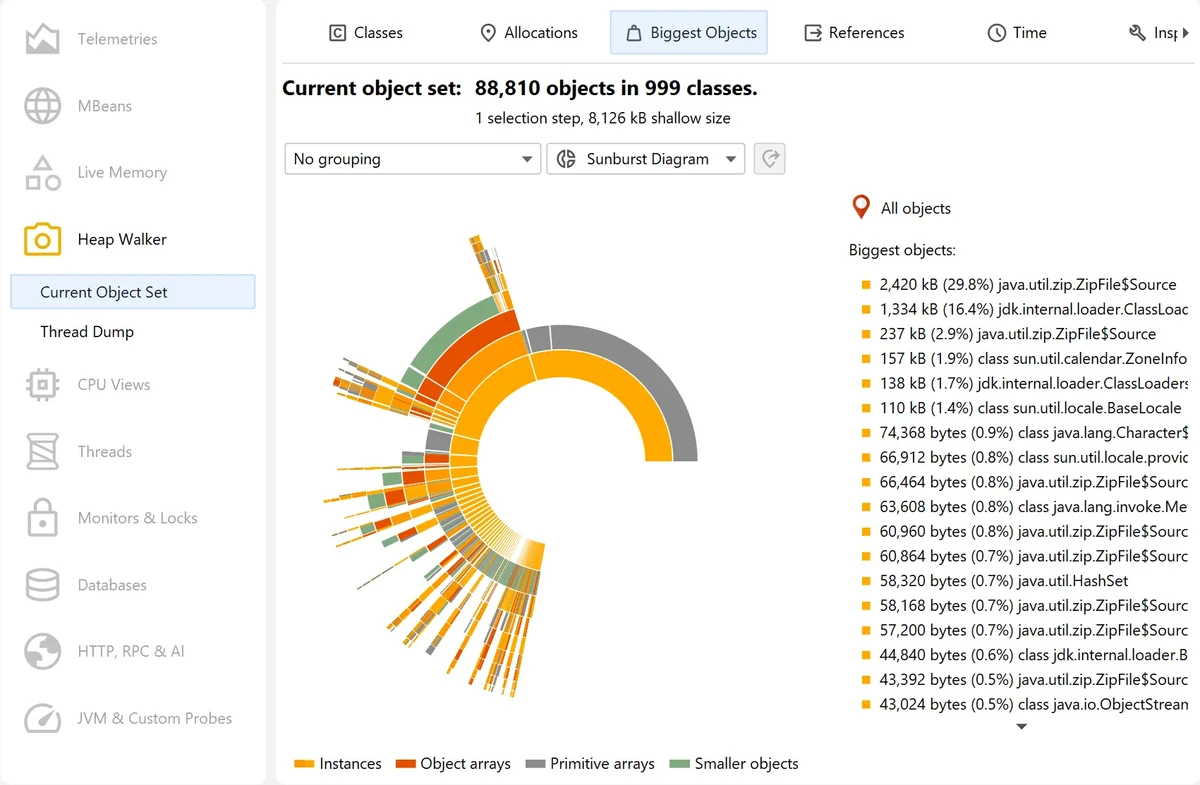Select the 44,840 bytes jdk.internal.loader entry
This screenshot has height=785, width=1200.
(x=1024, y=655)
